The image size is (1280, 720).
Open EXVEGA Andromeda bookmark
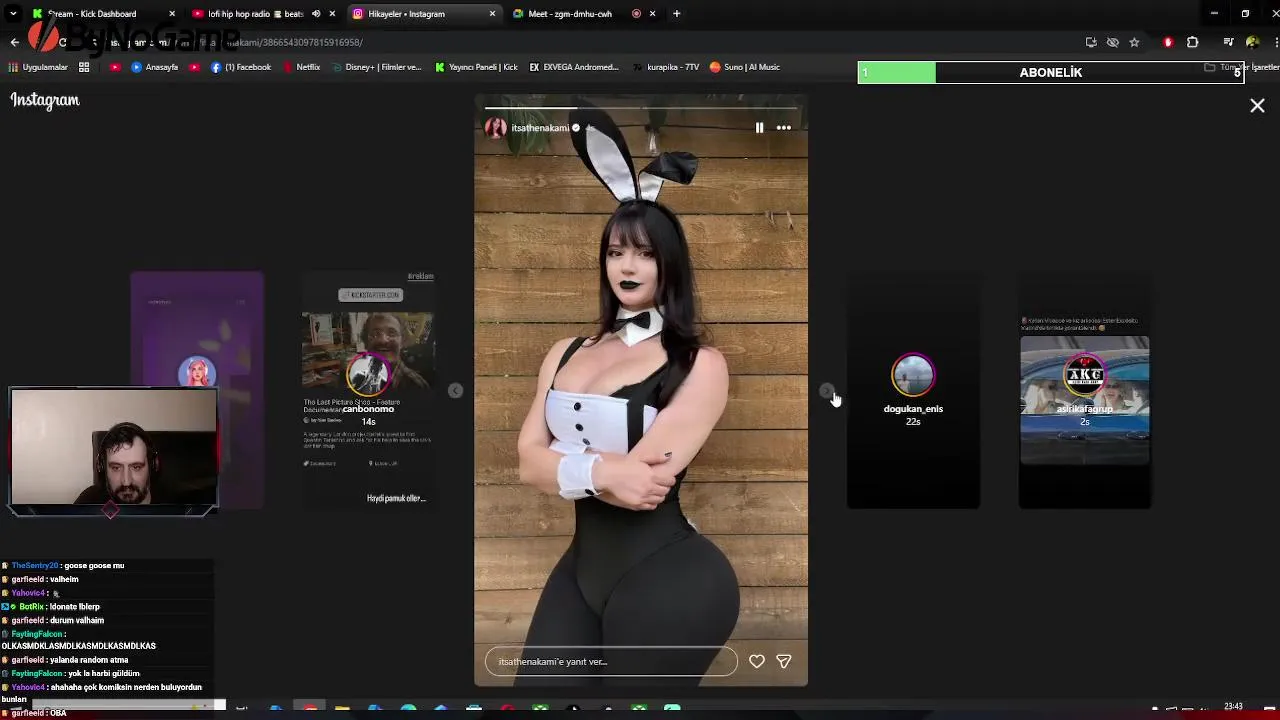574,67
